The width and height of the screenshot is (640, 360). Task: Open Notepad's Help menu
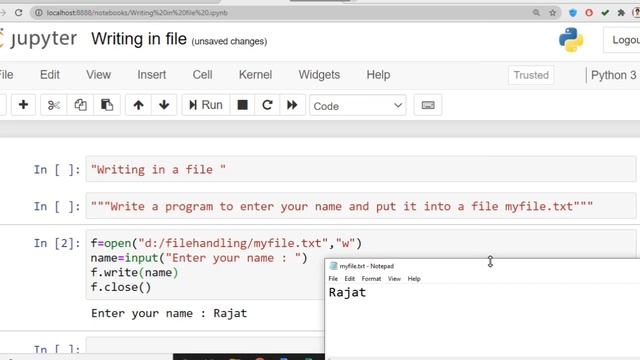tap(414, 279)
